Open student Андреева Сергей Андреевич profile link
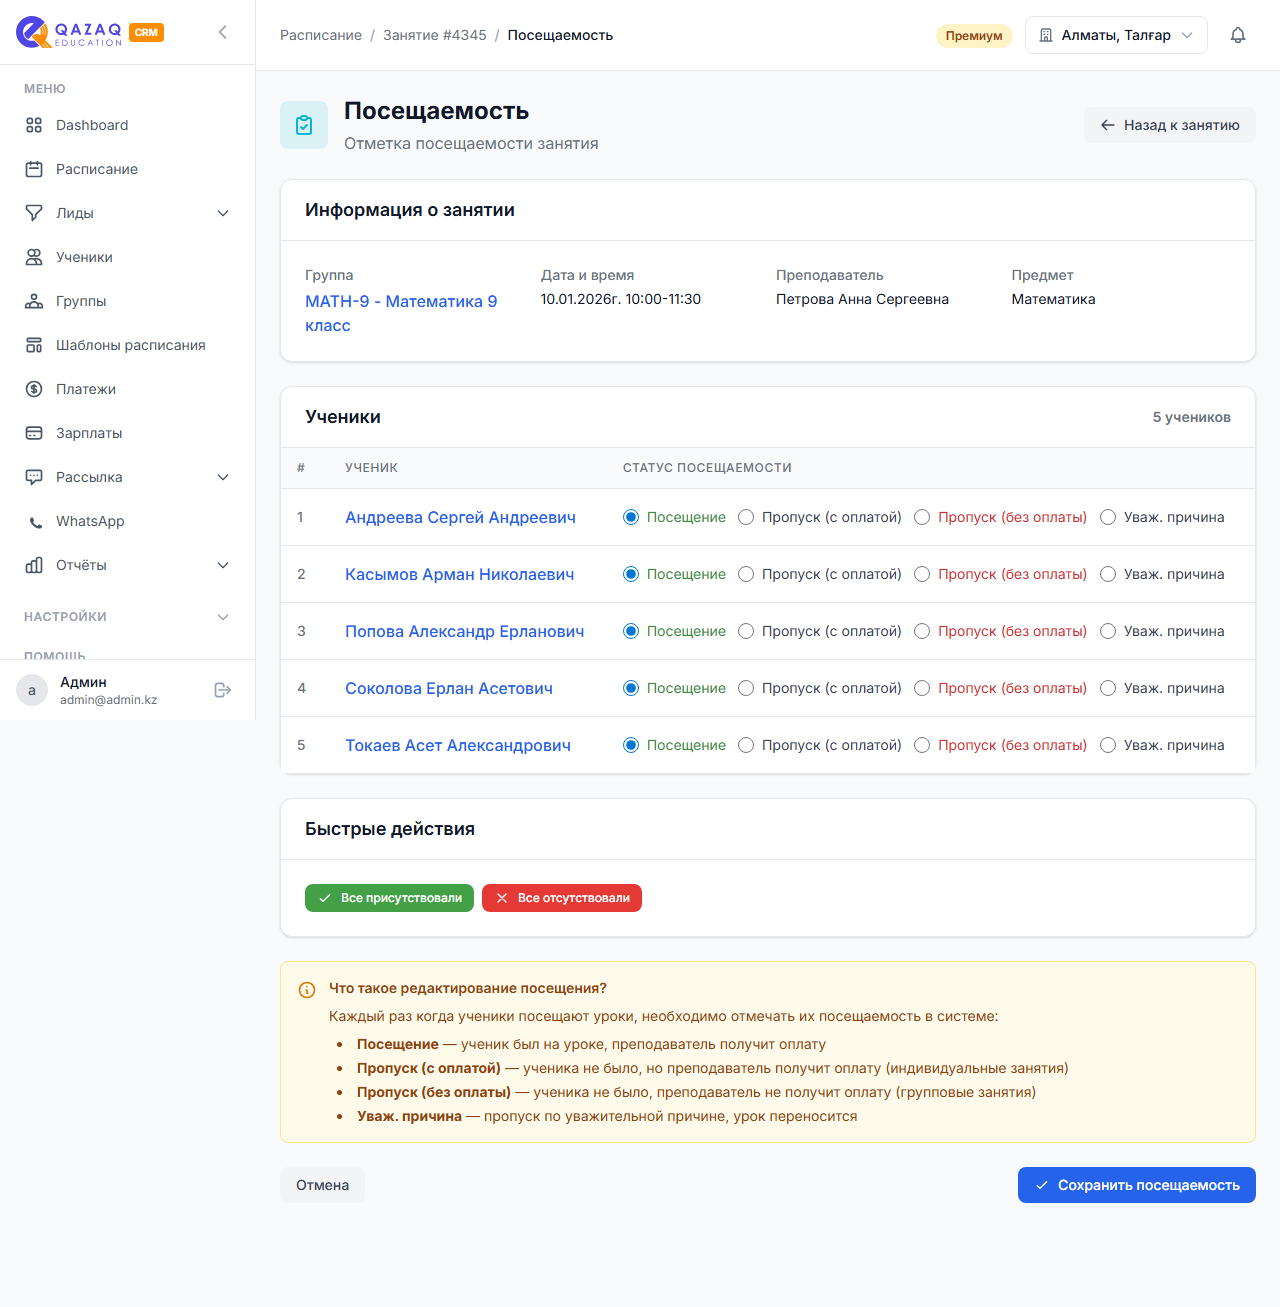Screen dimensions: 1280x1307 [x=460, y=517]
